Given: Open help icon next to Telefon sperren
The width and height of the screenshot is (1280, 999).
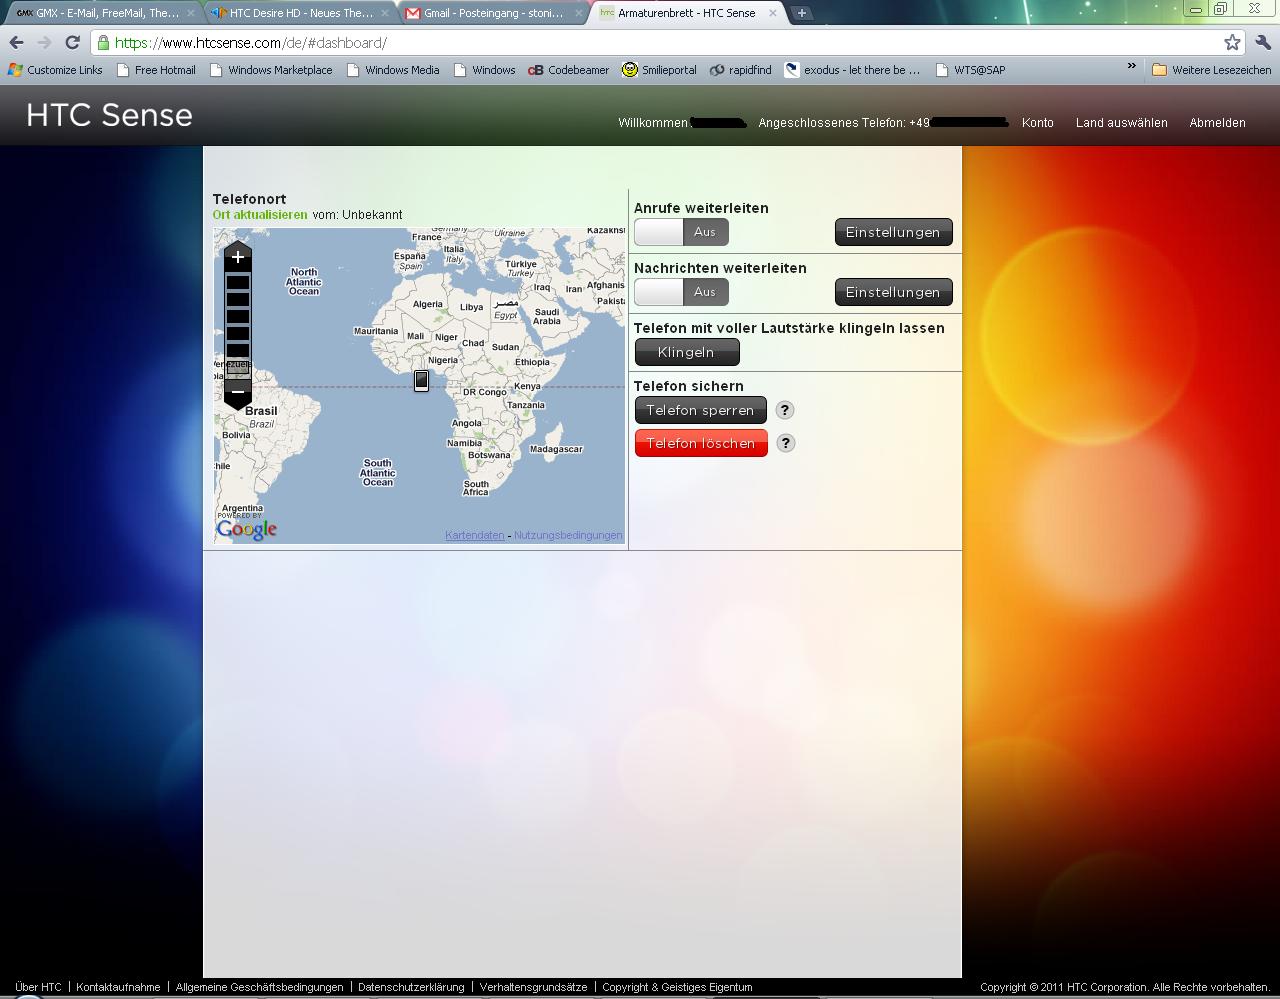Looking at the screenshot, I should 785,410.
